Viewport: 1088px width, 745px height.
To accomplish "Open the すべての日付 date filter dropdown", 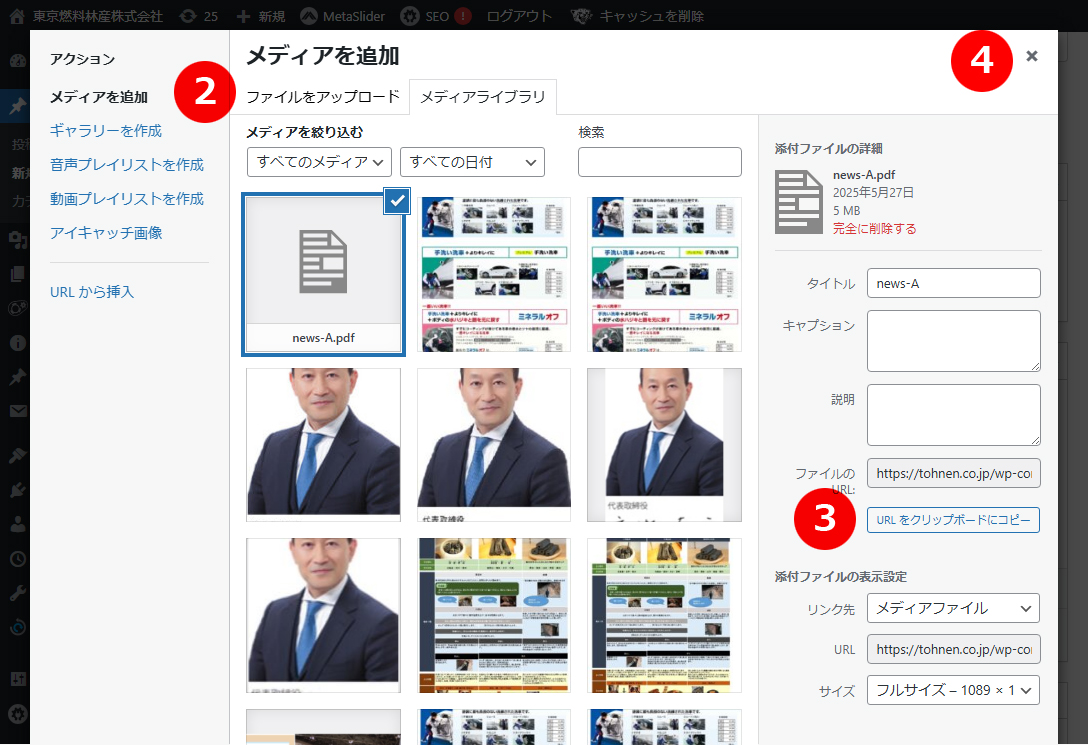I will tap(473, 162).
